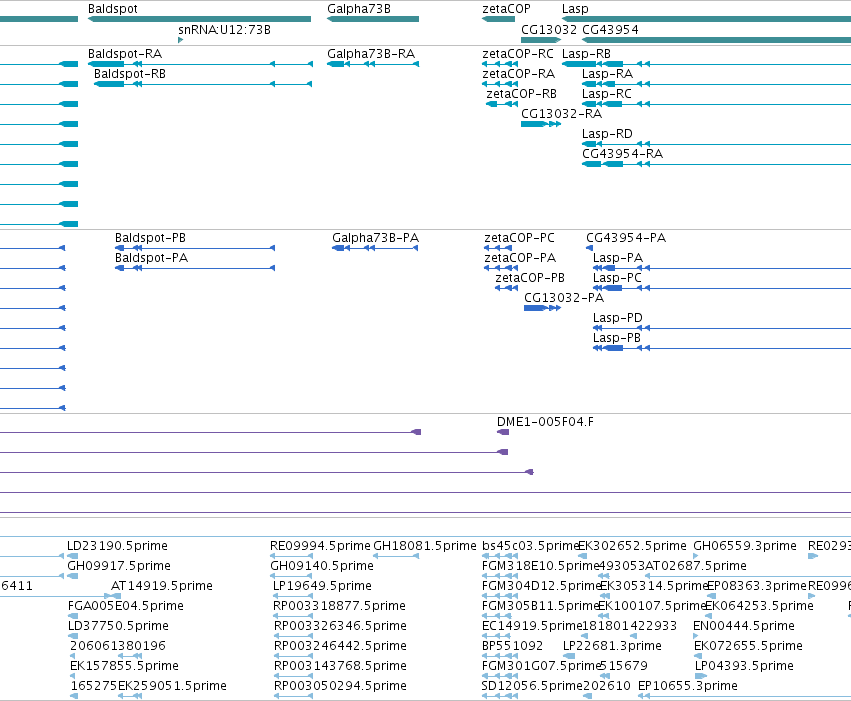Click the AT14919.5prime EST label
Viewport: 851px width, 701px height.
[x=162, y=586]
